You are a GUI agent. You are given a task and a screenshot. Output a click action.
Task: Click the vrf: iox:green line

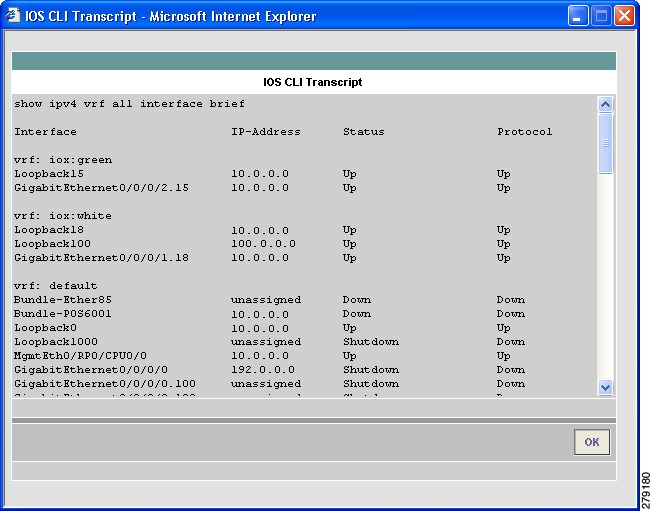tap(63, 160)
